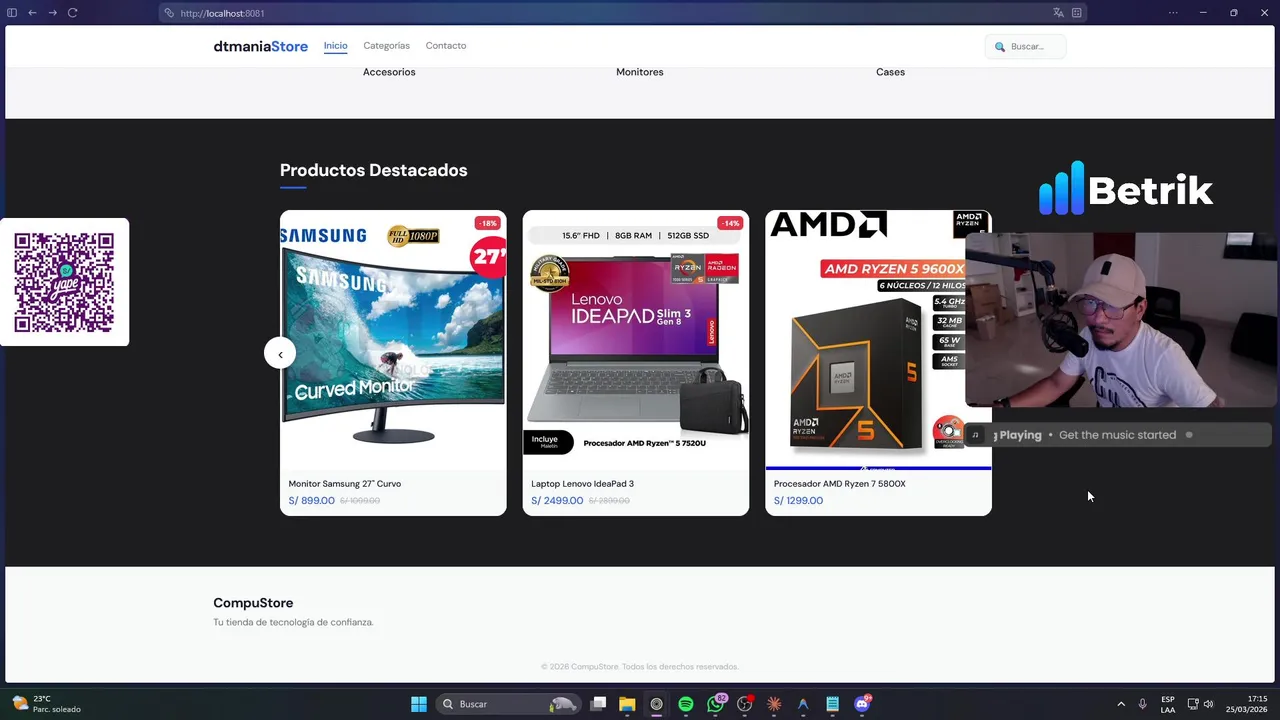The height and width of the screenshot is (720, 1280).
Task: Click the Monitor Samsung 27" Curvo title
Action: [x=345, y=484]
